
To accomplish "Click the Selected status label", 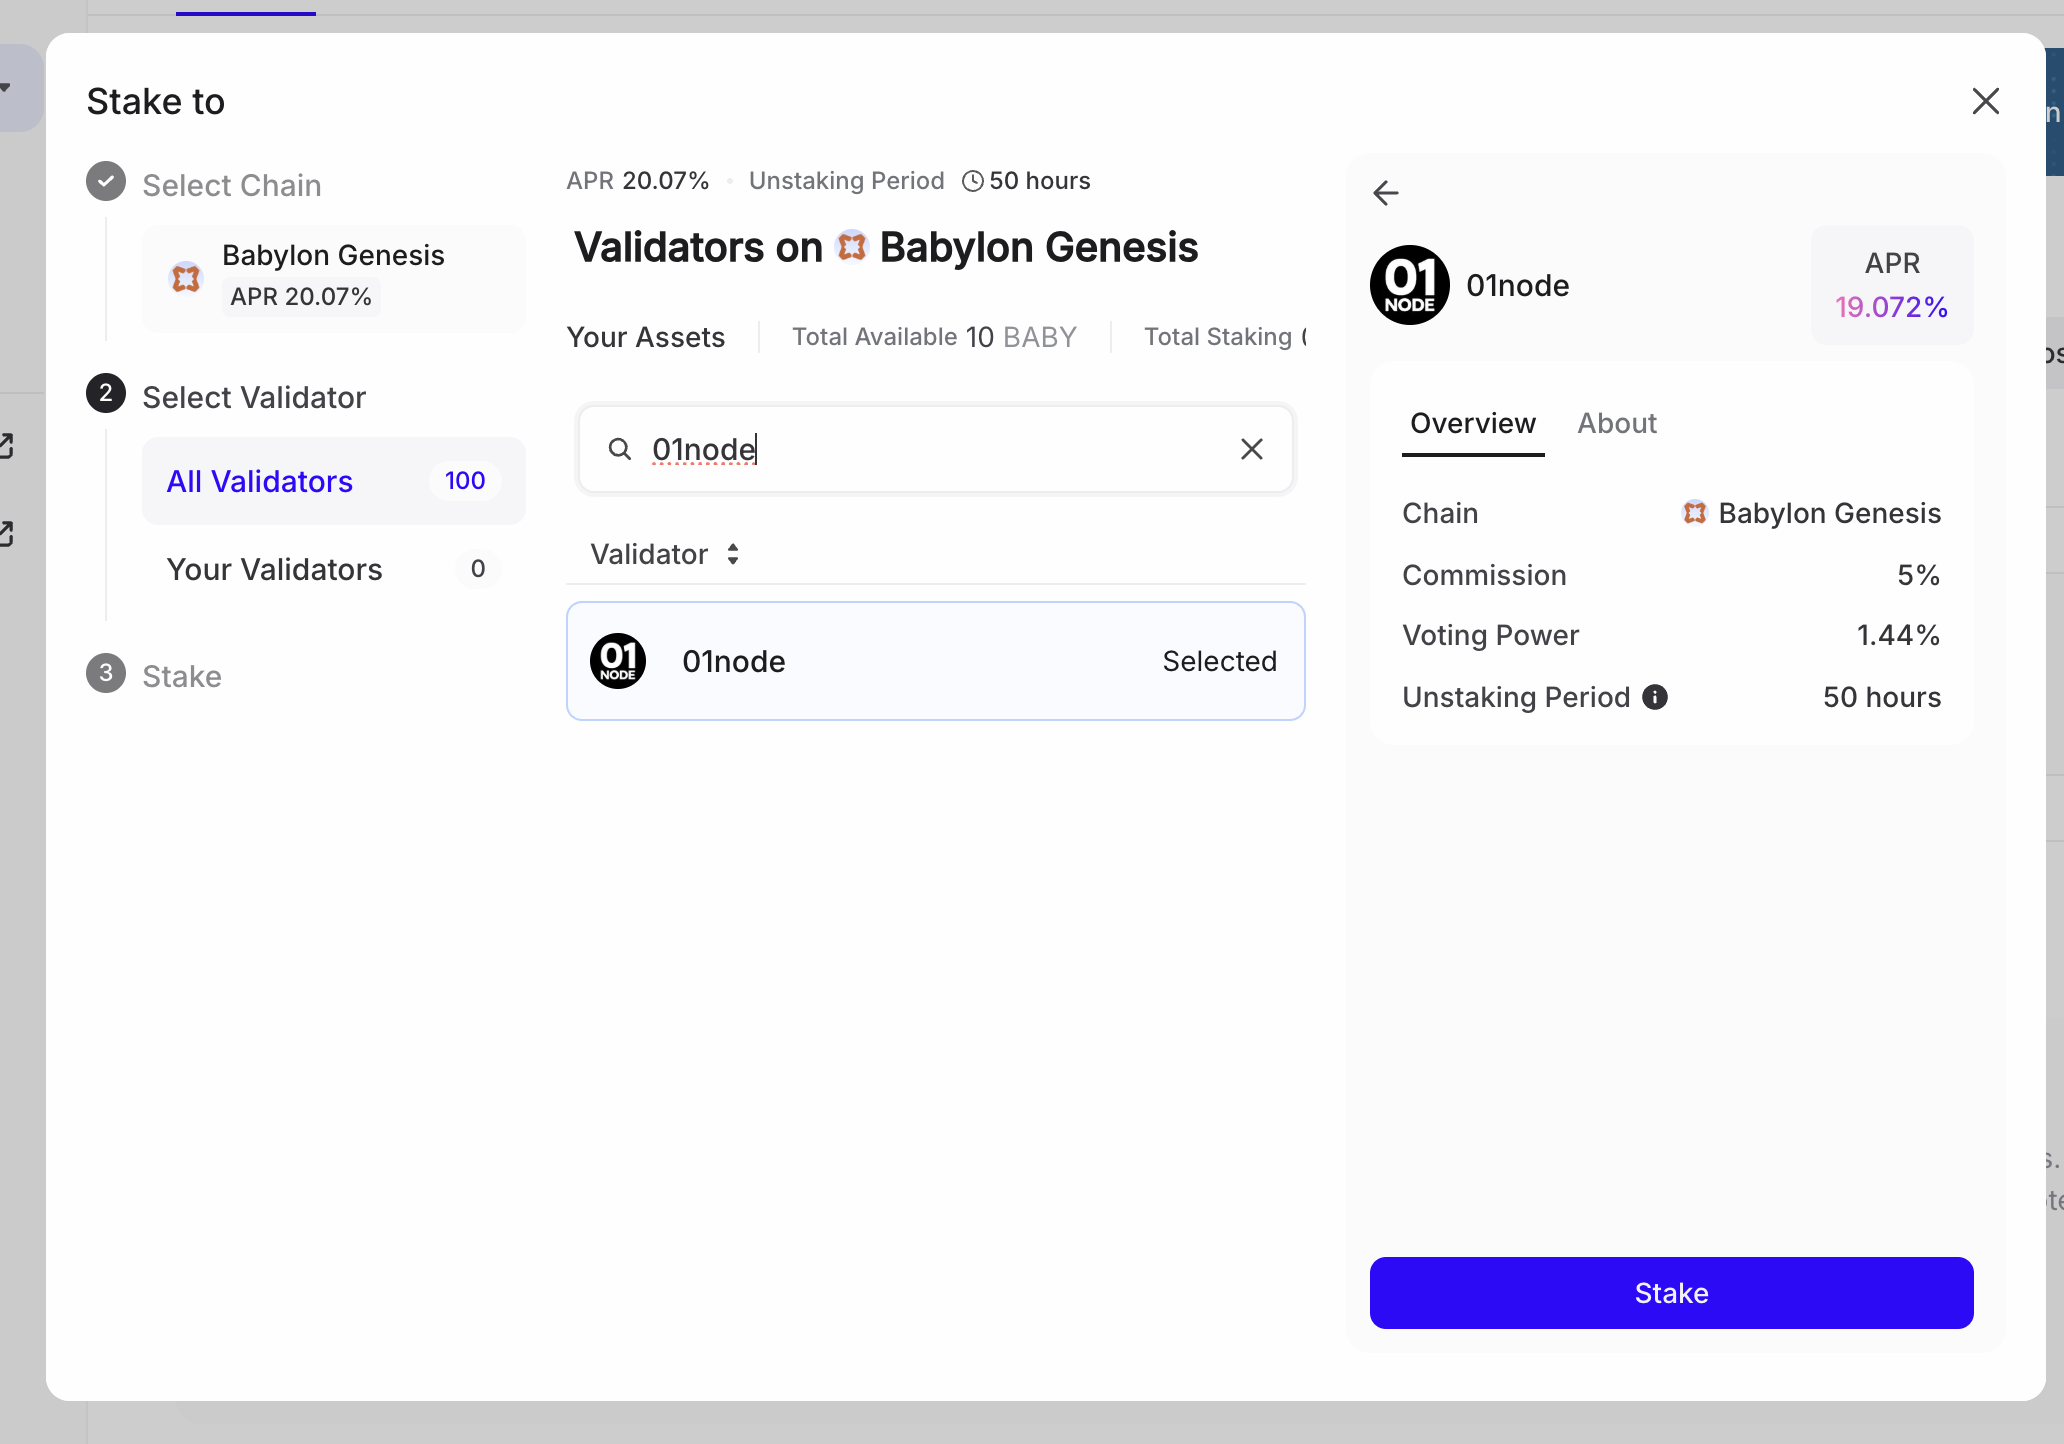I will [1220, 661].
